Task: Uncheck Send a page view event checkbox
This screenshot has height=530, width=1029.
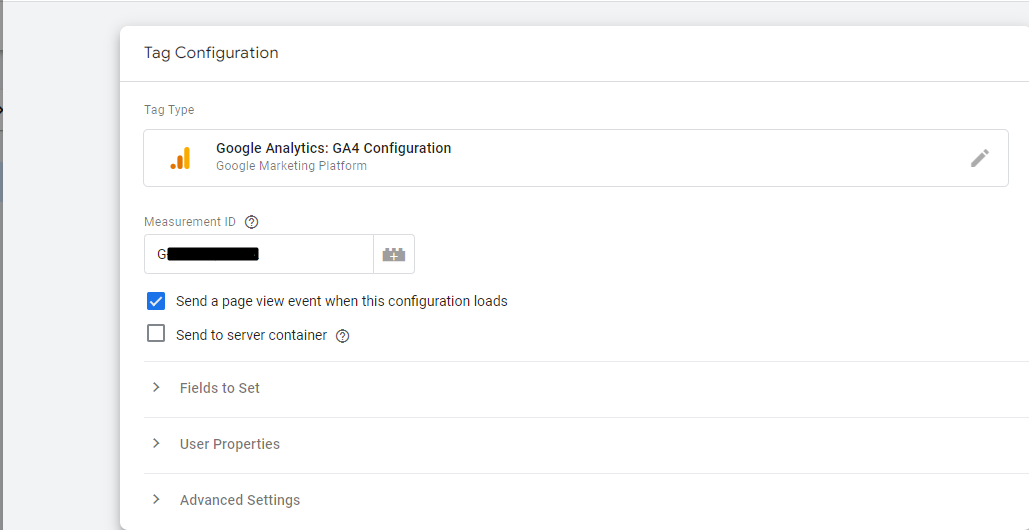Action: [x=156, y=301]
